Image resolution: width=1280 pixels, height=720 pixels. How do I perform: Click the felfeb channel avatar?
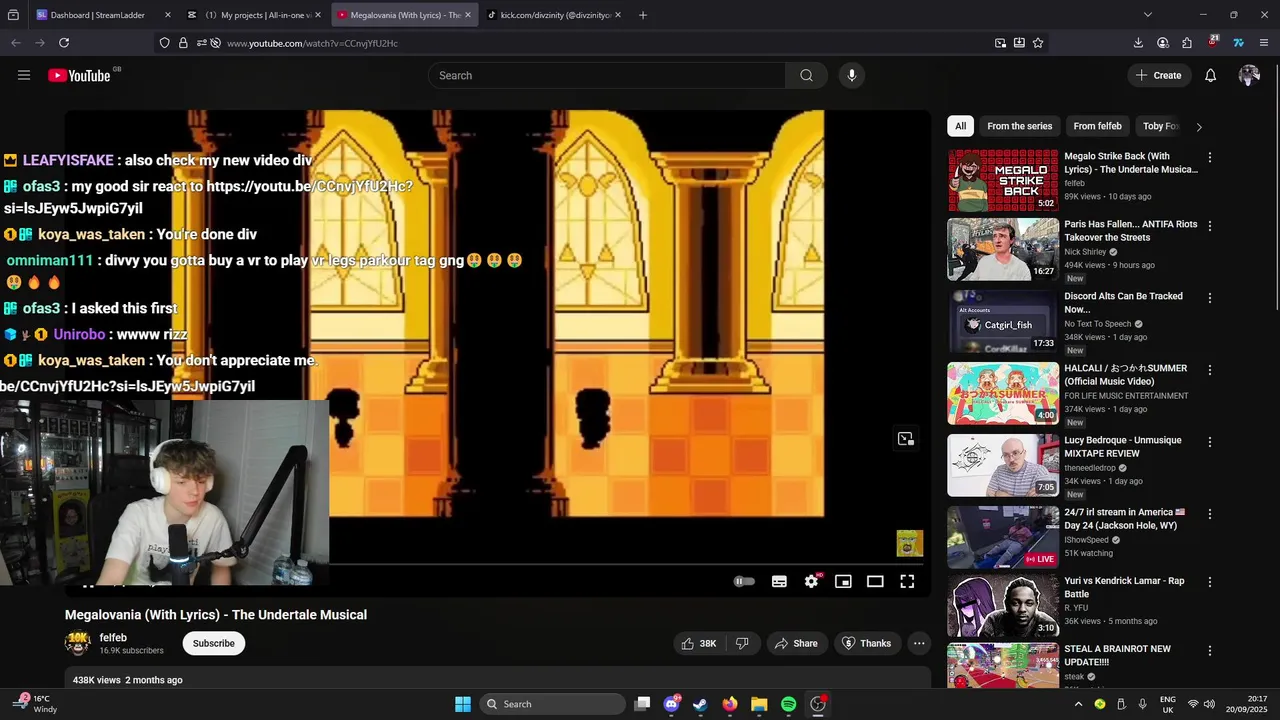coord(78,643)
